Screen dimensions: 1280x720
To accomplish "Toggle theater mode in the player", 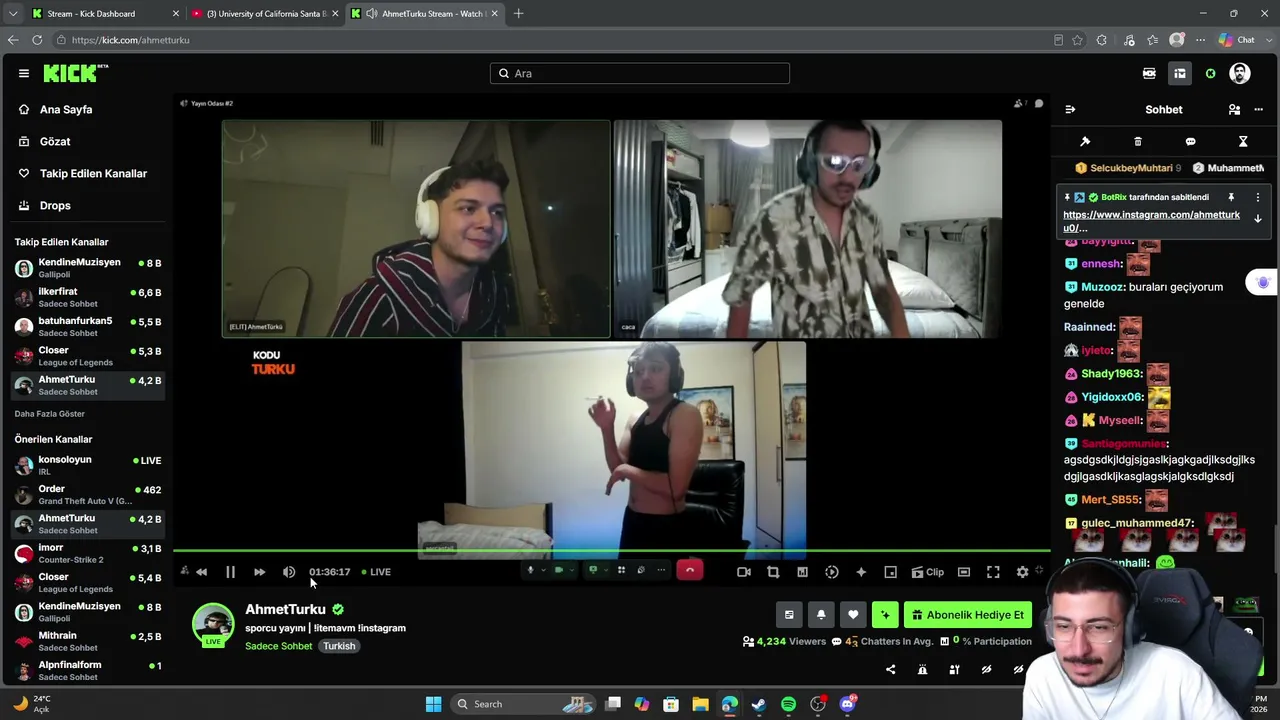I will 964,572.
